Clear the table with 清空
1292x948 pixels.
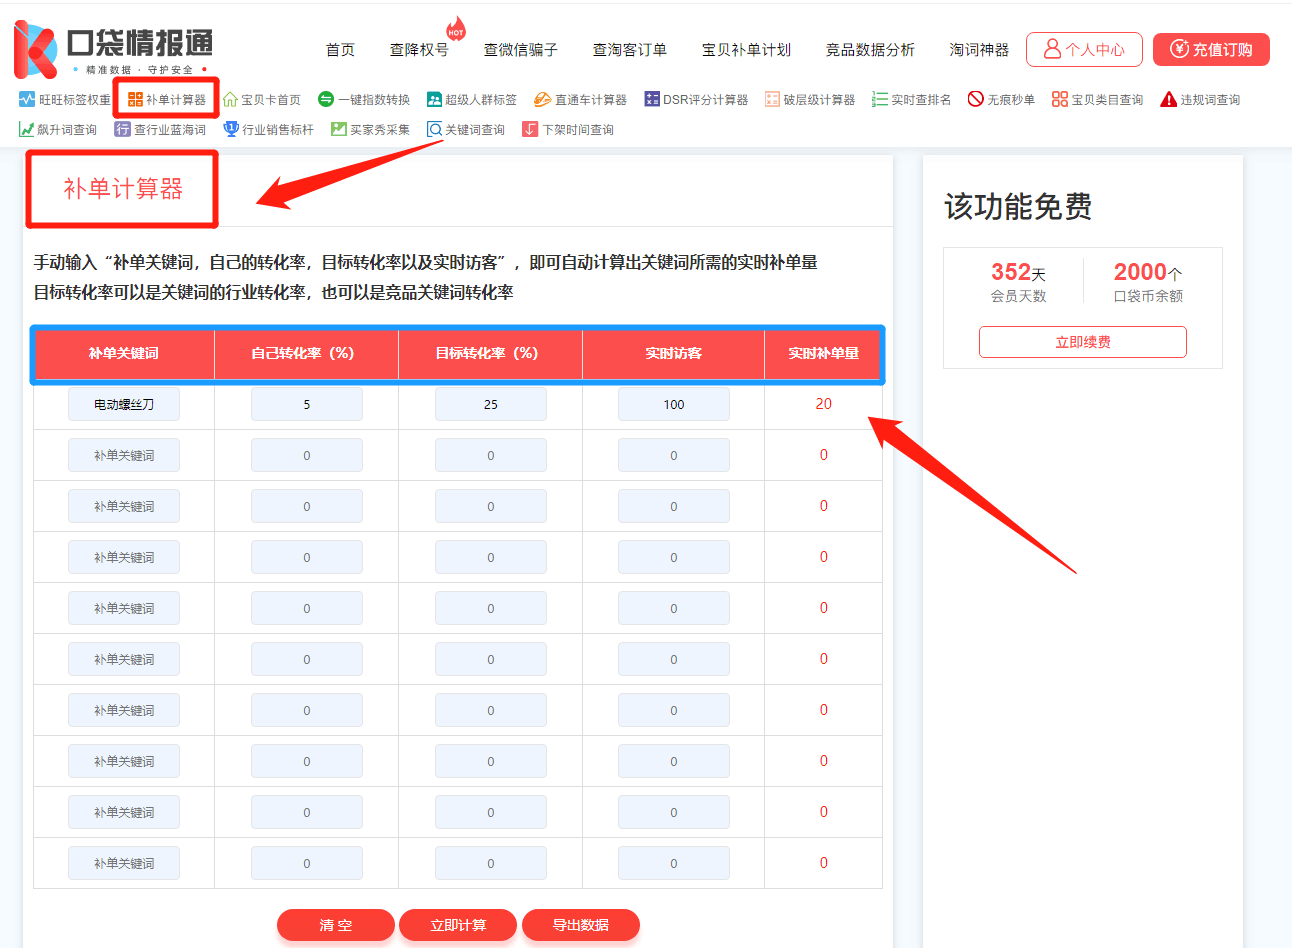pyautogui.click(x=336, y=925)
